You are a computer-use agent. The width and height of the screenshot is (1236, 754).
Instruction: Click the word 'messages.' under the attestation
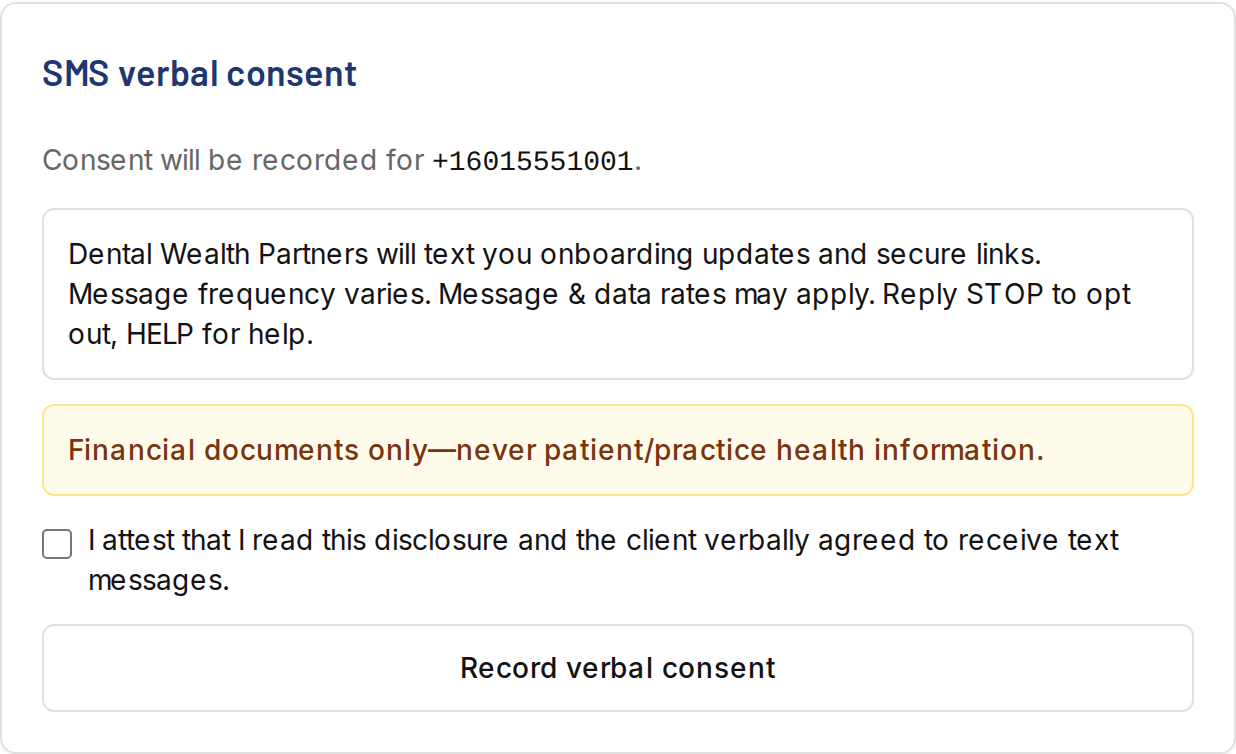pos(159,581)
